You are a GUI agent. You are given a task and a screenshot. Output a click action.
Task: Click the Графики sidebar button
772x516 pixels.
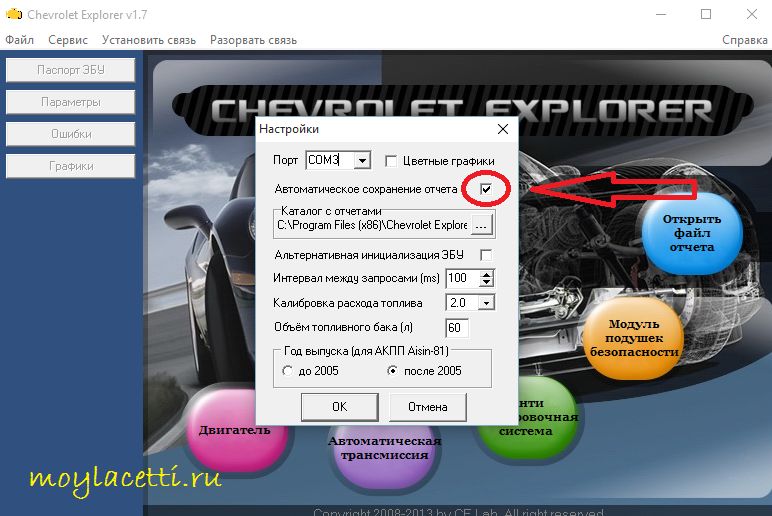point(70,166)
